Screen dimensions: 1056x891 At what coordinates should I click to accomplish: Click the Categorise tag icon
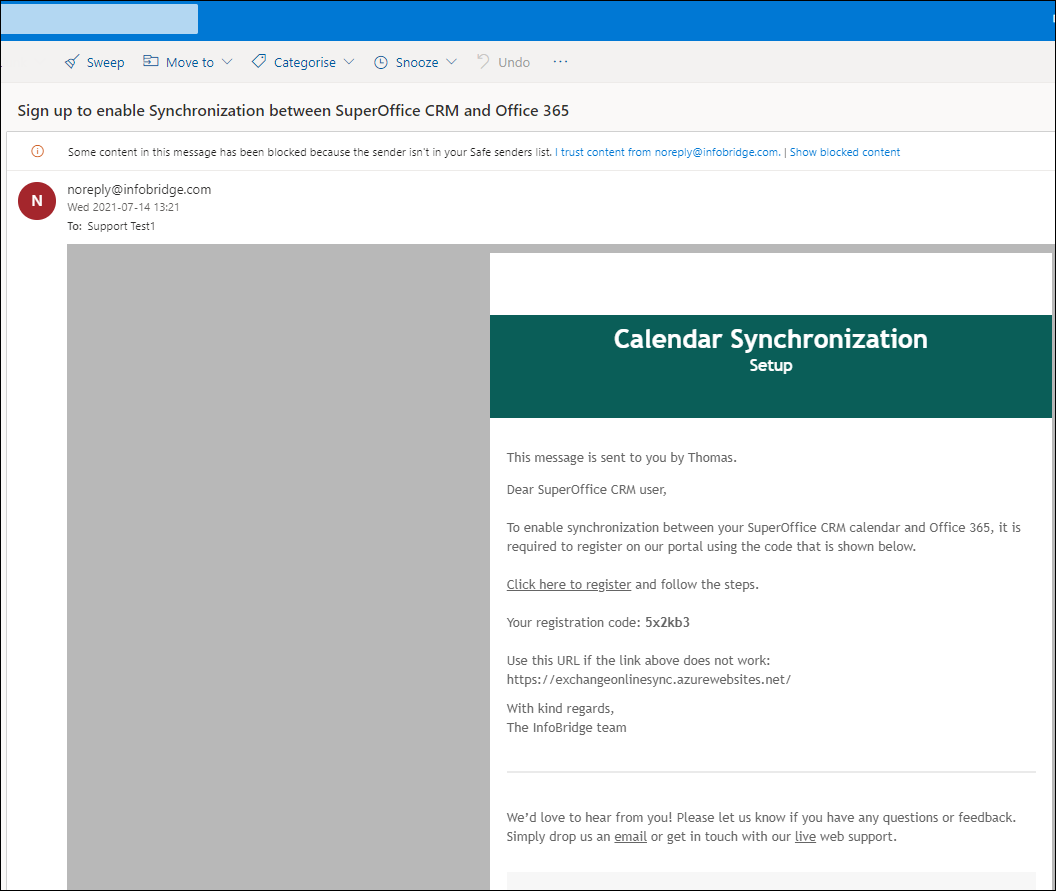(259, 62)
